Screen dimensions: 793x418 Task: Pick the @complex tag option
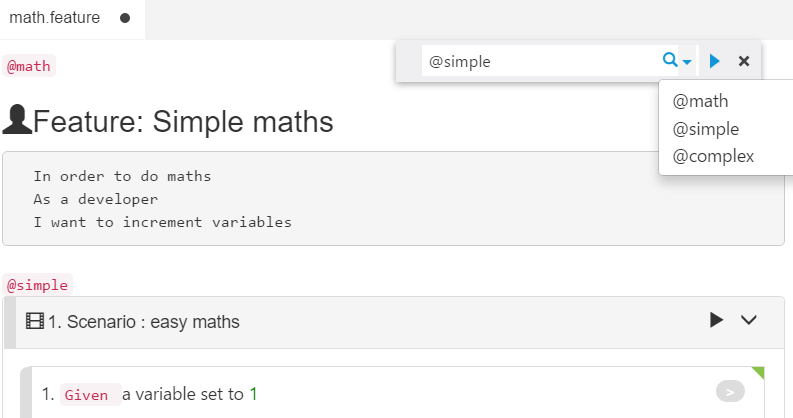tap(713, 157)
